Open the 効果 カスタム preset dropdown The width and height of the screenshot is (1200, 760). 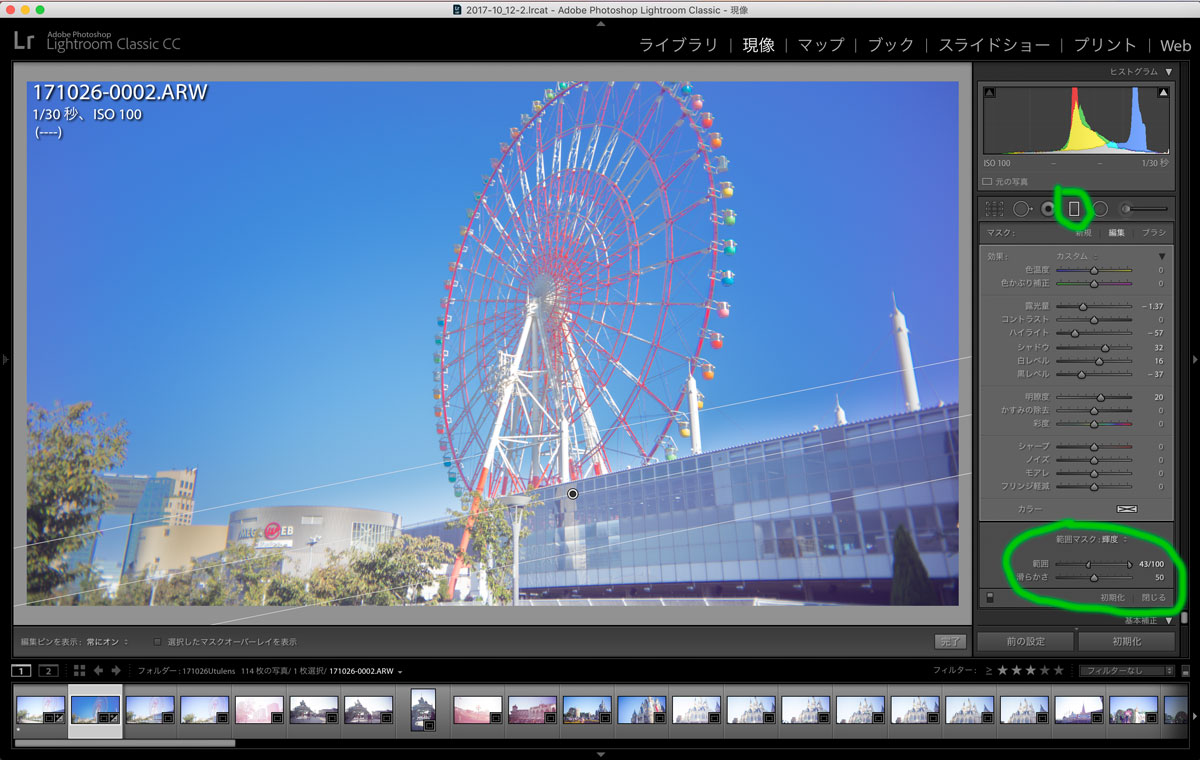[x=1076, y=256]
